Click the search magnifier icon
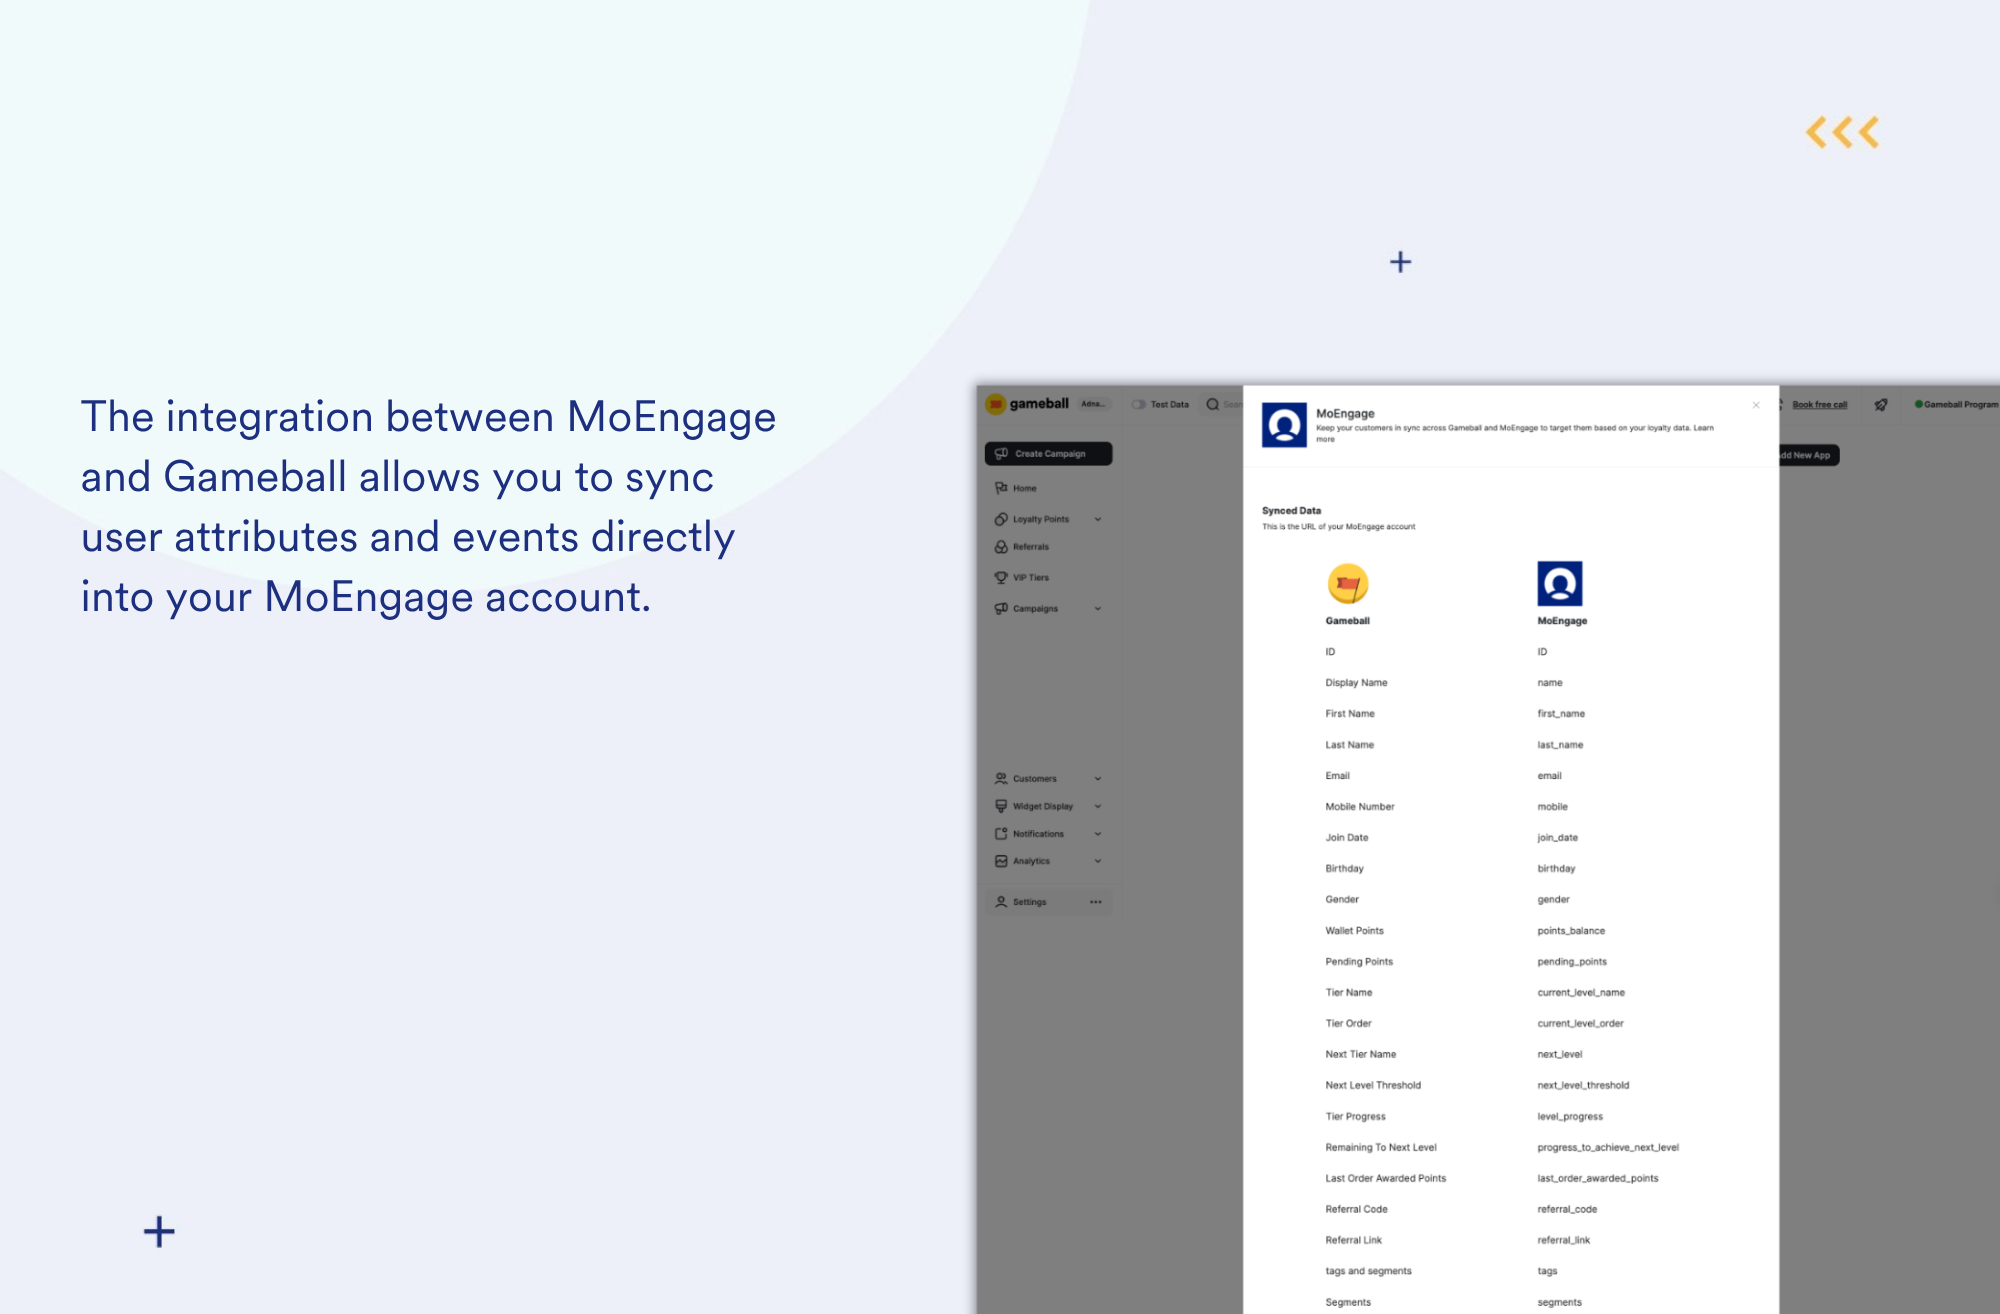 click(x=1213, y=405)
